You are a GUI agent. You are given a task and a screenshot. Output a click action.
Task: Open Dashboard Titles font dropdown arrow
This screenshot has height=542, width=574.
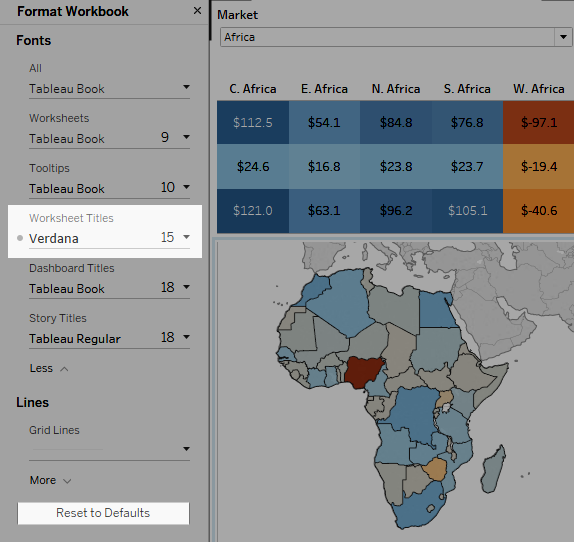(186, 287)
